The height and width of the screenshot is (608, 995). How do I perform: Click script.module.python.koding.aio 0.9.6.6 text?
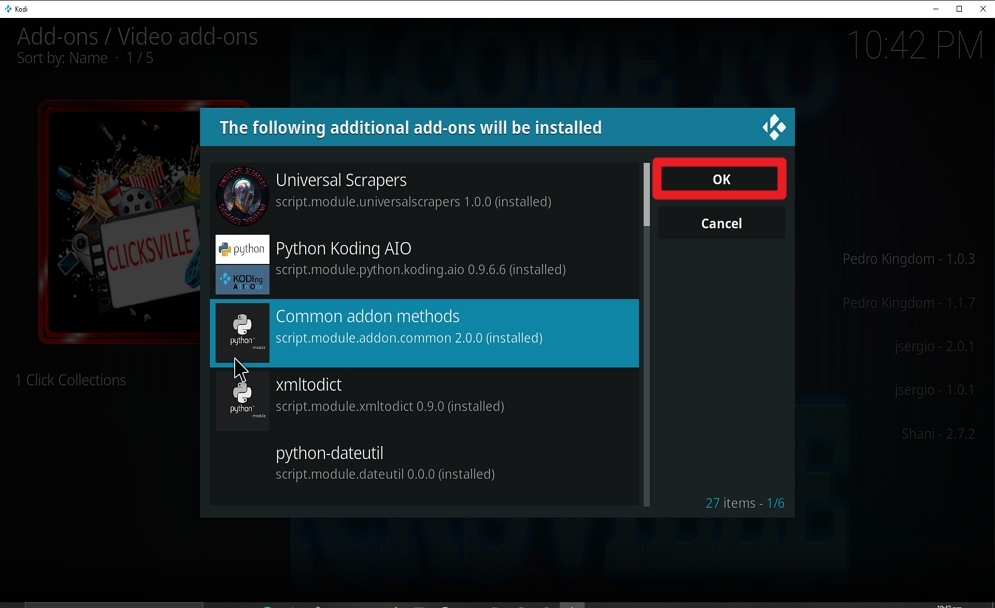coord(420,270)
